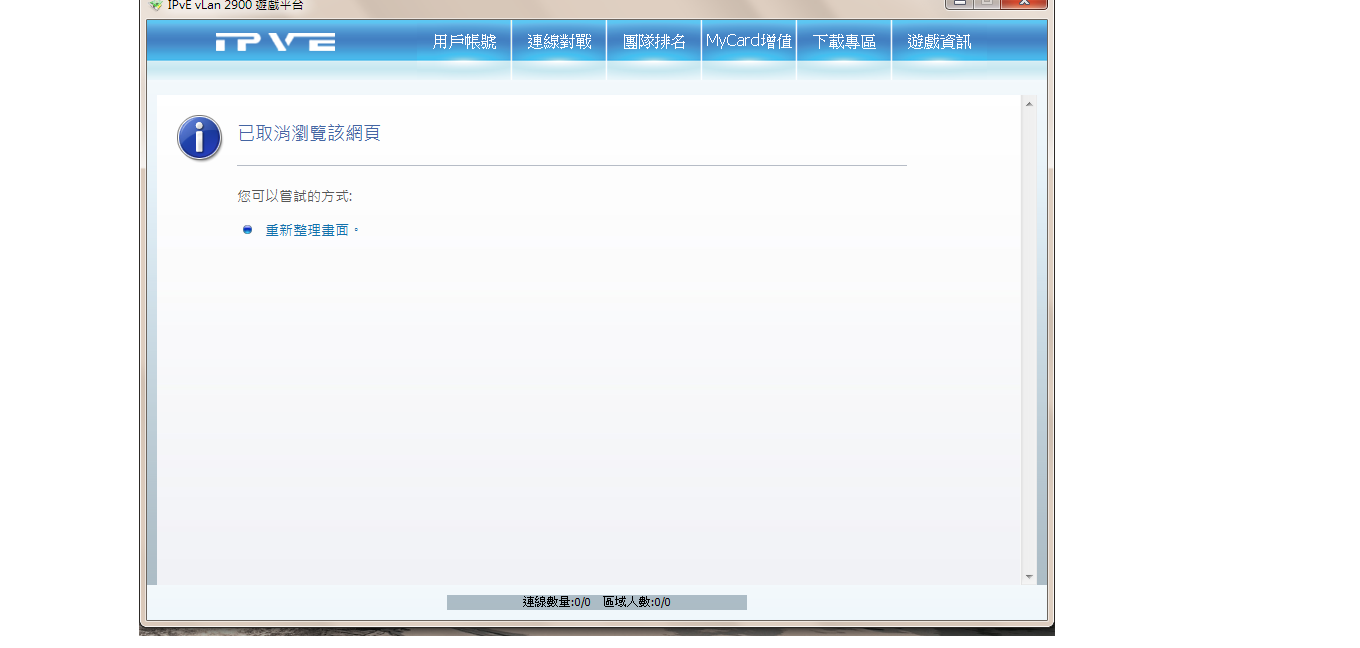Click the scrollbar up arrow
1360x648 pixels.
click(x=1029, y=103)
